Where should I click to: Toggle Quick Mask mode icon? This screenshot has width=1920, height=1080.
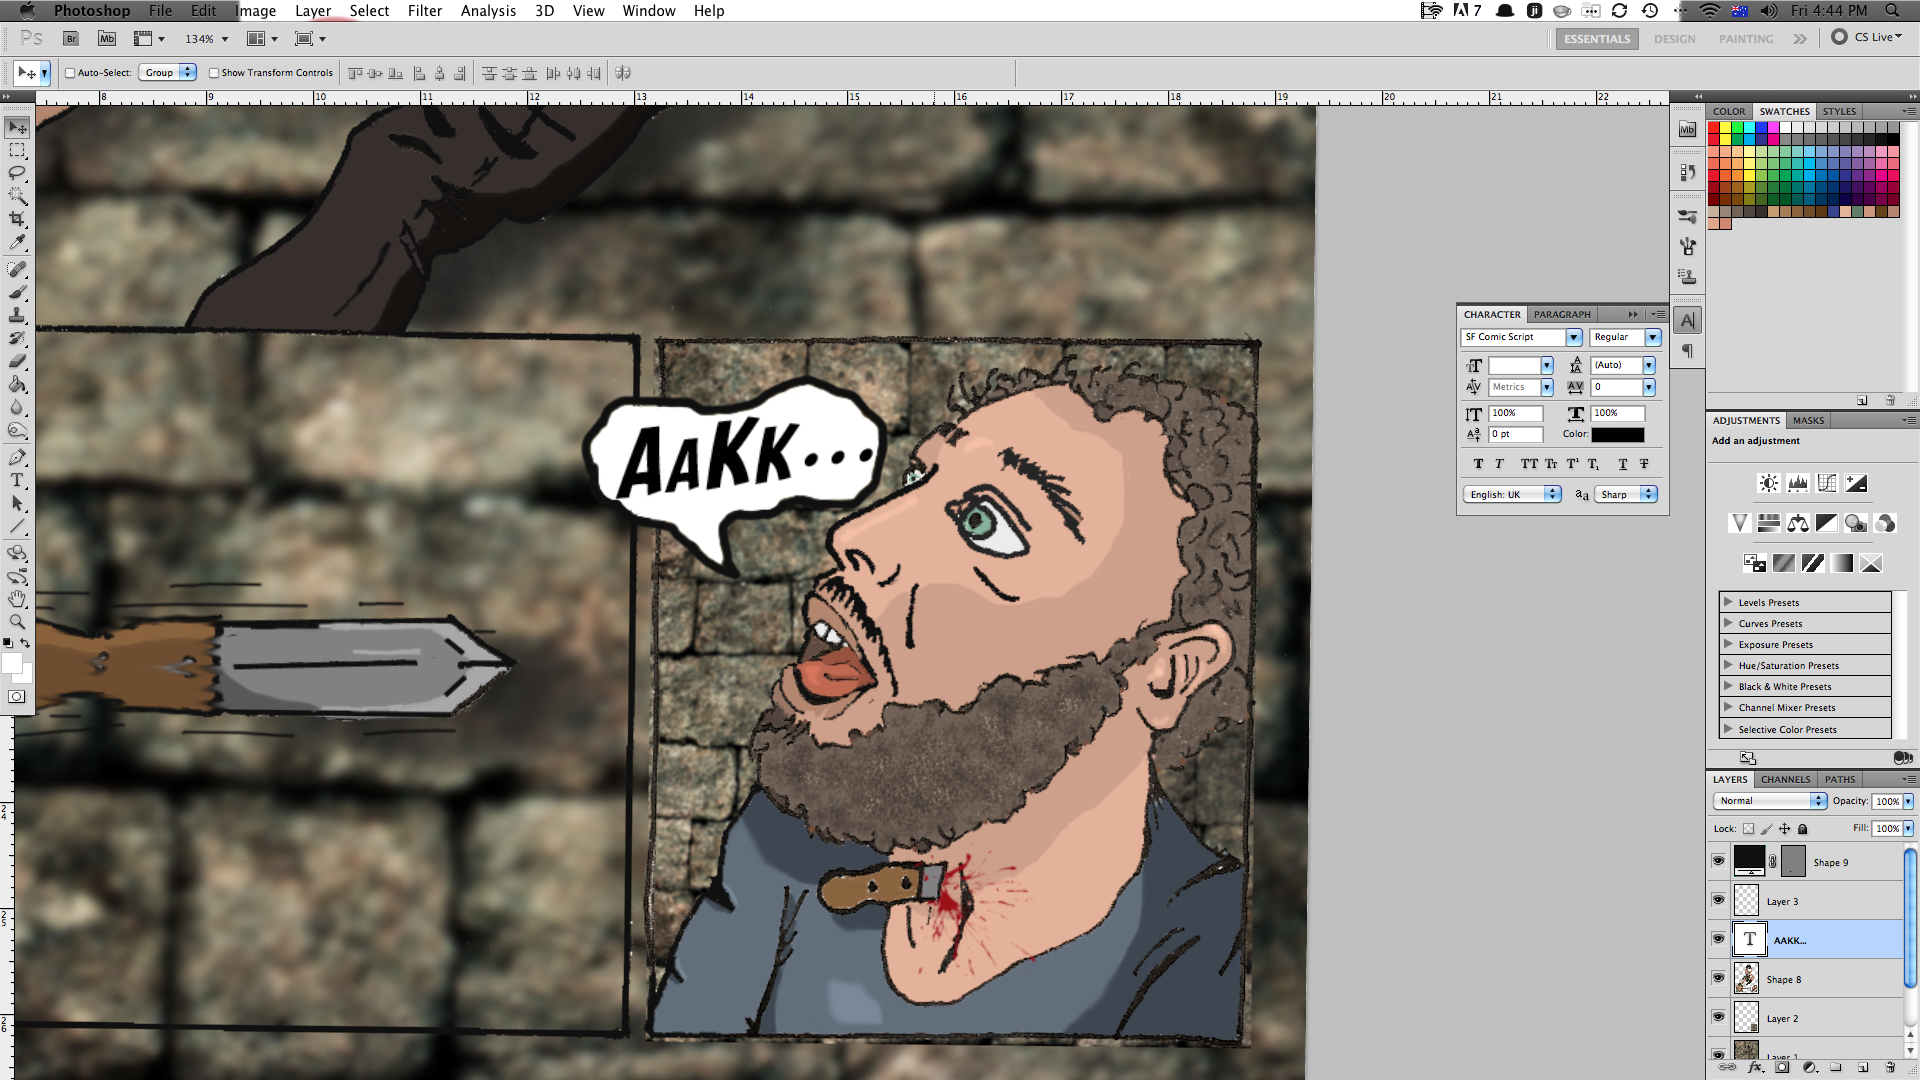click(17, 697)
